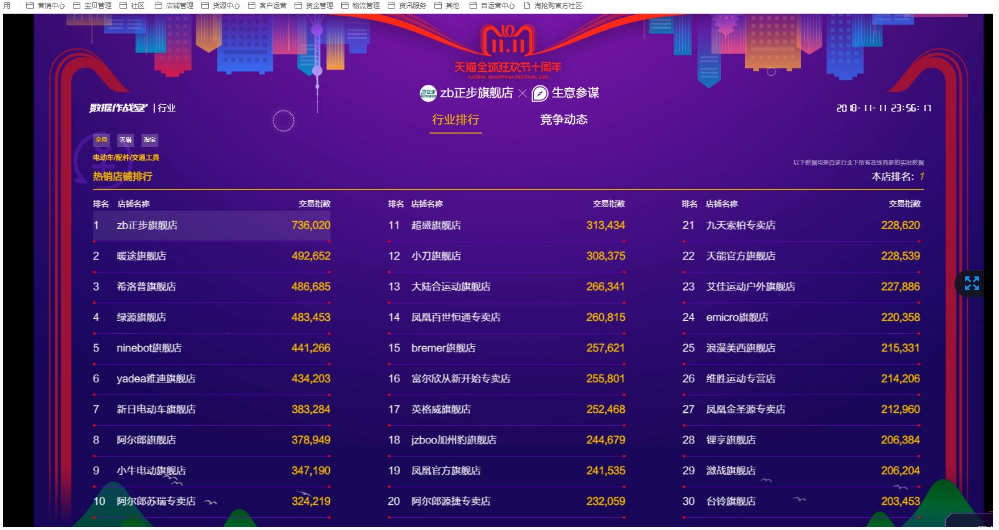999x530 pixels.
Task: Switch to the 竞争动态 tab
Action: tap(564, 119)
